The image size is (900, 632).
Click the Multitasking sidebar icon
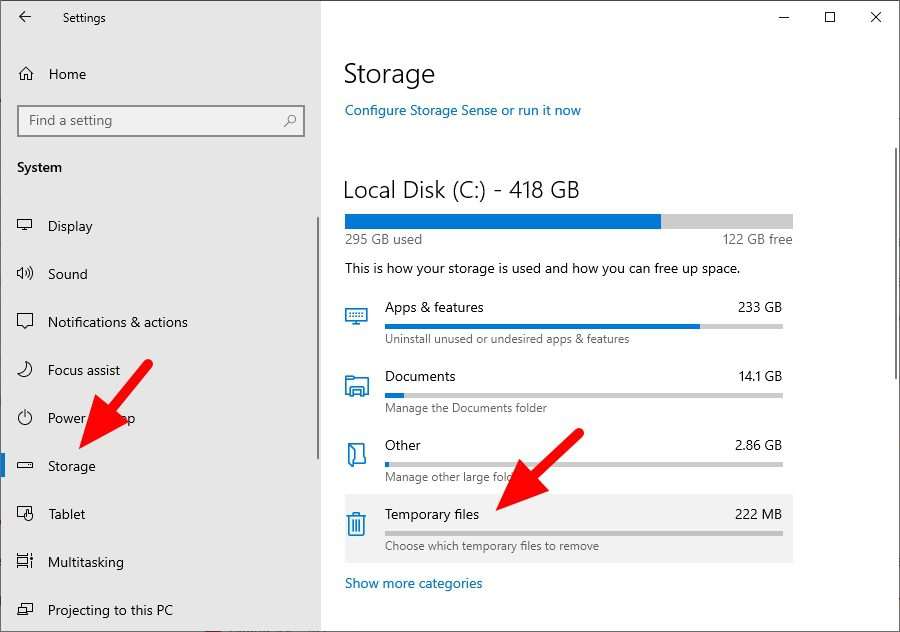click(23, 562)
